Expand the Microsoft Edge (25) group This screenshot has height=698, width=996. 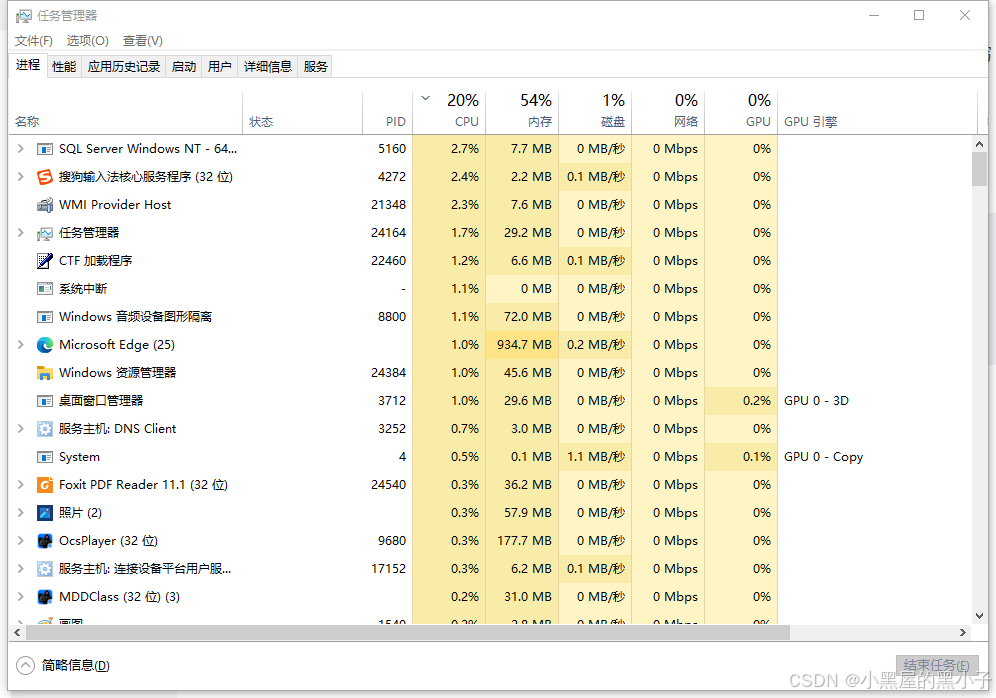click(x=20, y=344)
